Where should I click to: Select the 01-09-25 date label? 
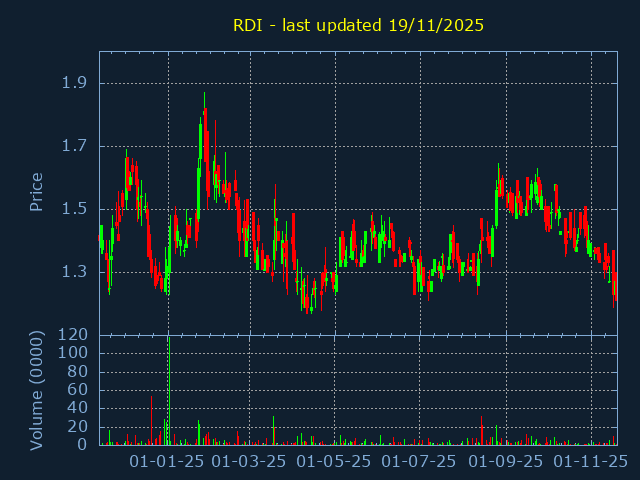tap(506, 461)
